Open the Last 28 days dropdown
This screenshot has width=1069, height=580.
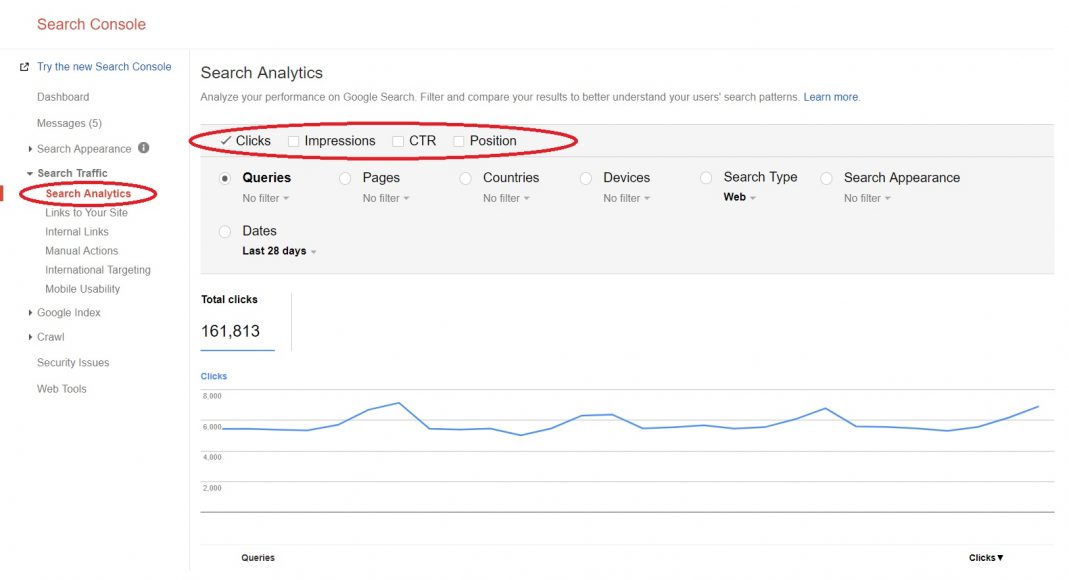[279, 251]
